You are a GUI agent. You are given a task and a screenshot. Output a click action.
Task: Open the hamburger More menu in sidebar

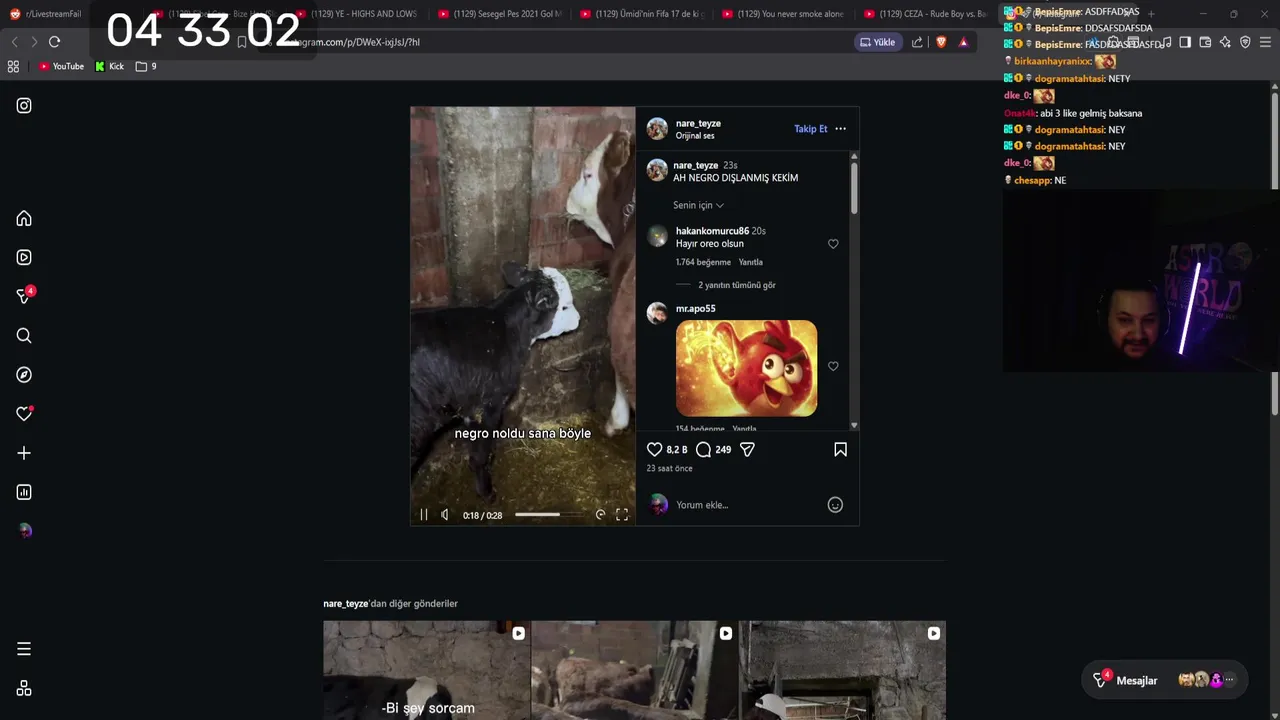pos(24,649)
